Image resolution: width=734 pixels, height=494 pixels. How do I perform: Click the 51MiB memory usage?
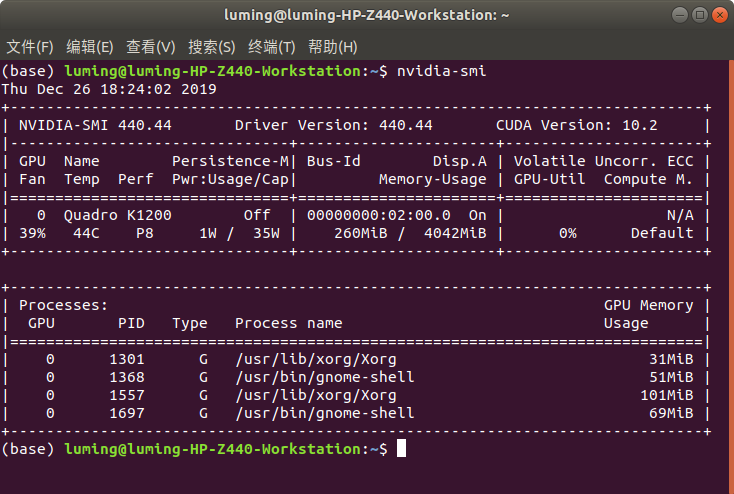pos(671,377)
